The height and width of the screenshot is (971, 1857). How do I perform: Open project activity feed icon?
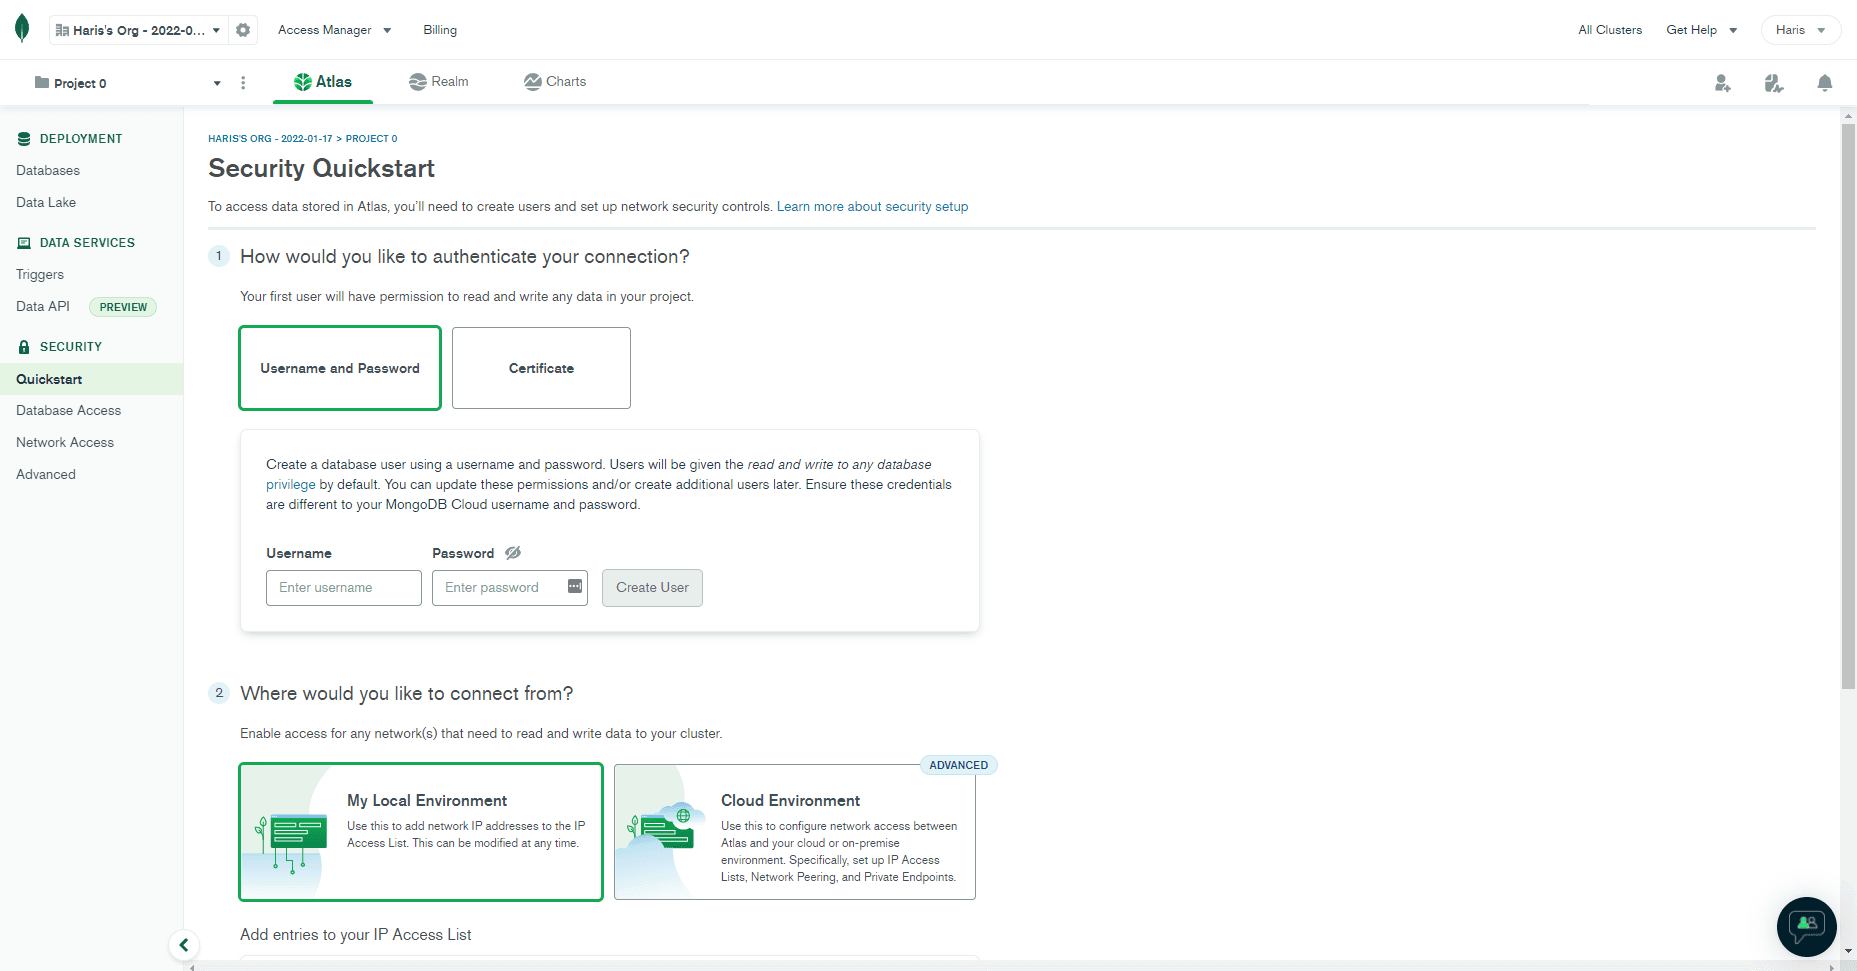1774,83
